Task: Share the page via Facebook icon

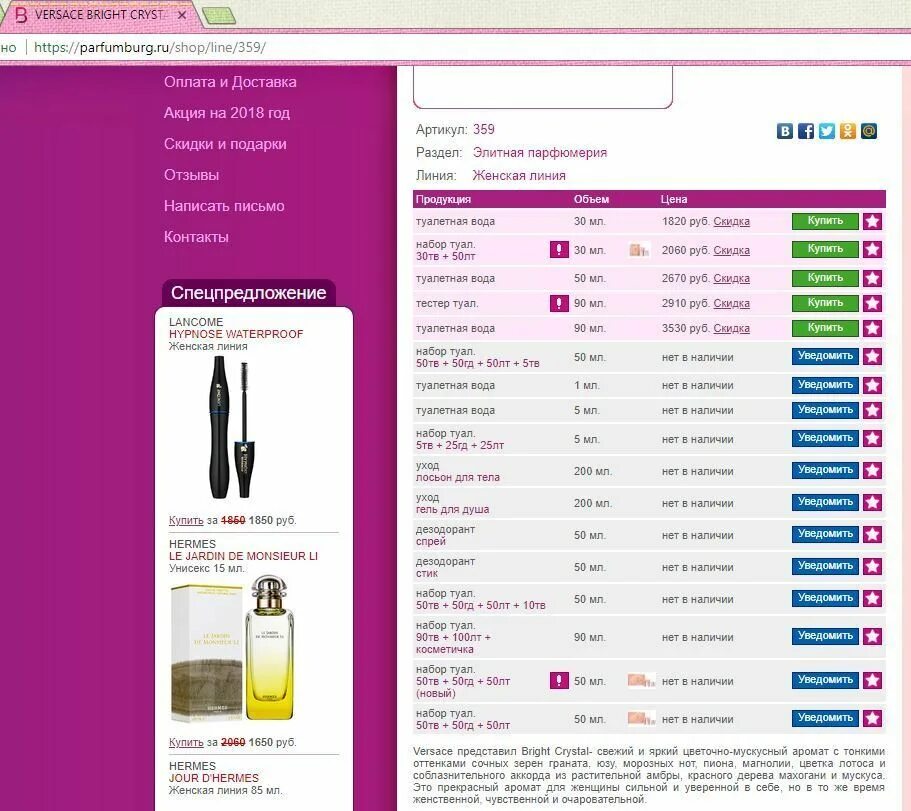Action: click(805, 131)
